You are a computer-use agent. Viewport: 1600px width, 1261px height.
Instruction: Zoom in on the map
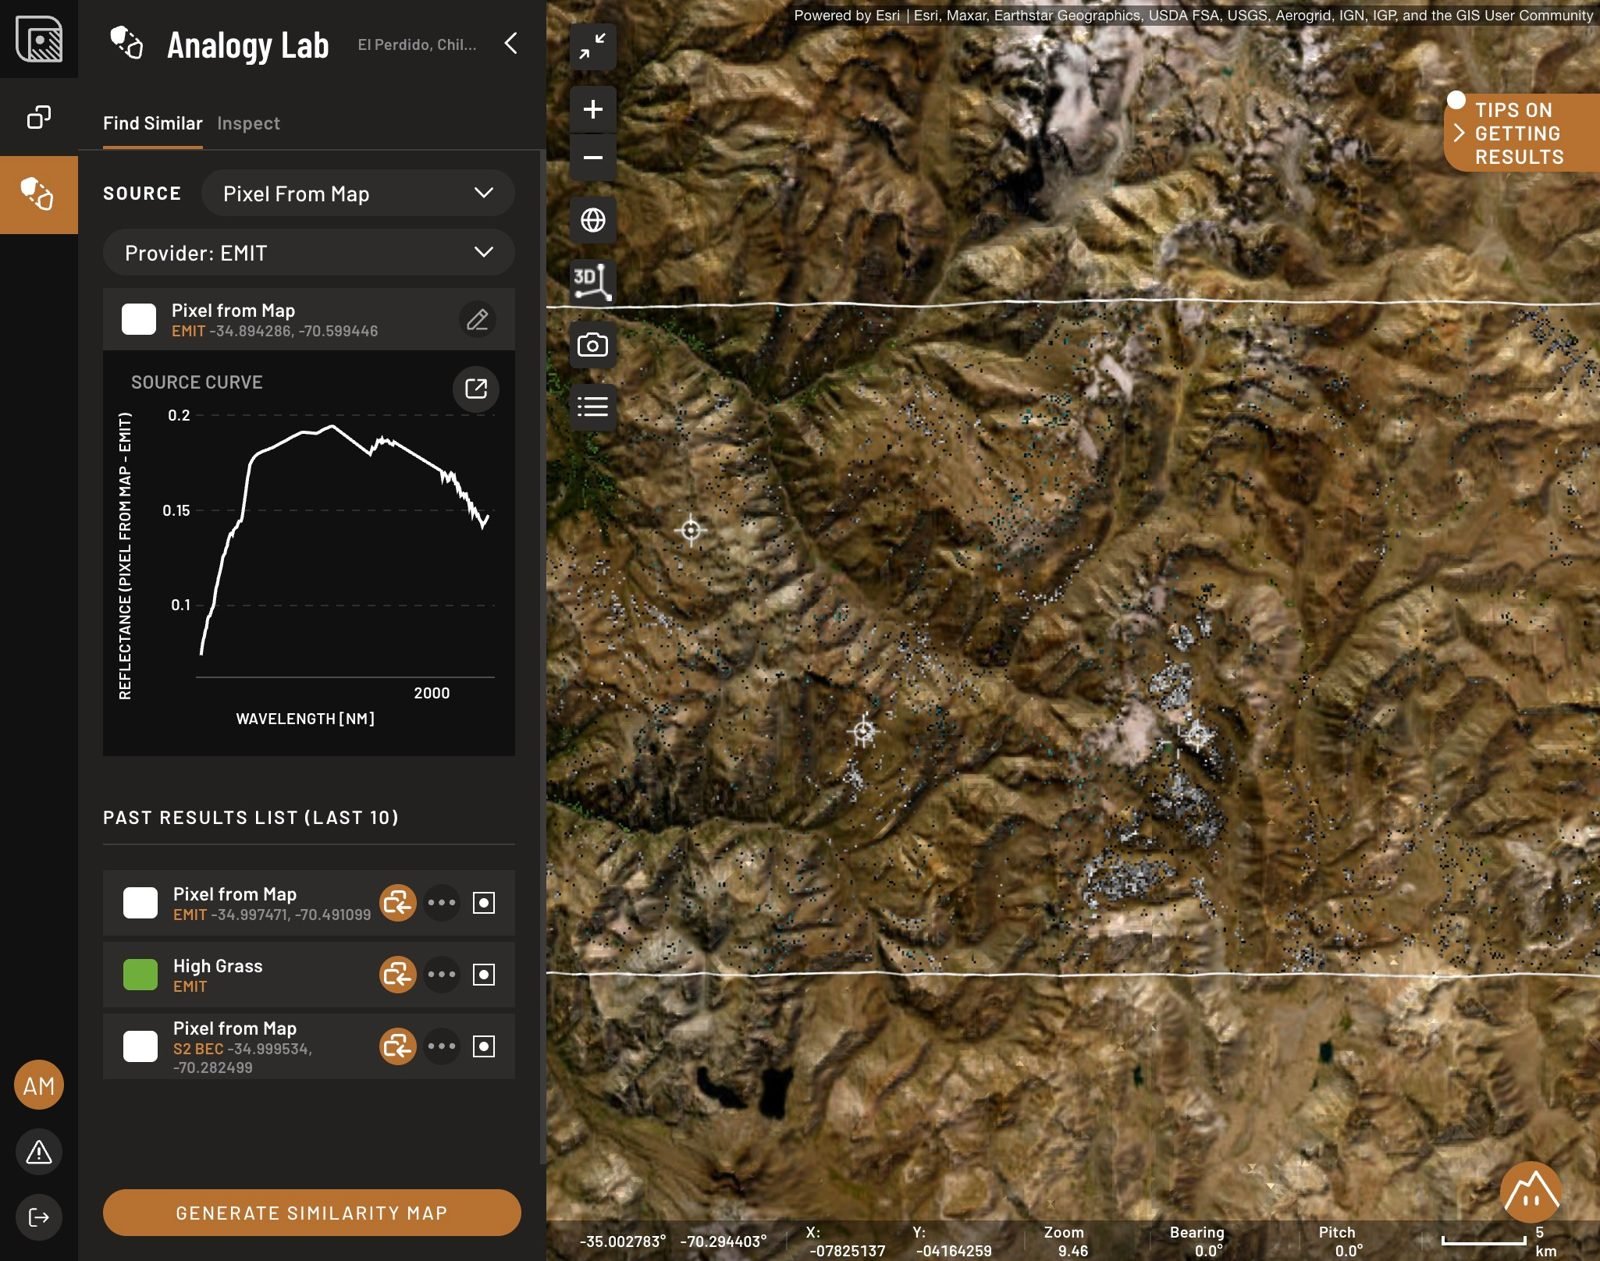[x=593, y=109]
